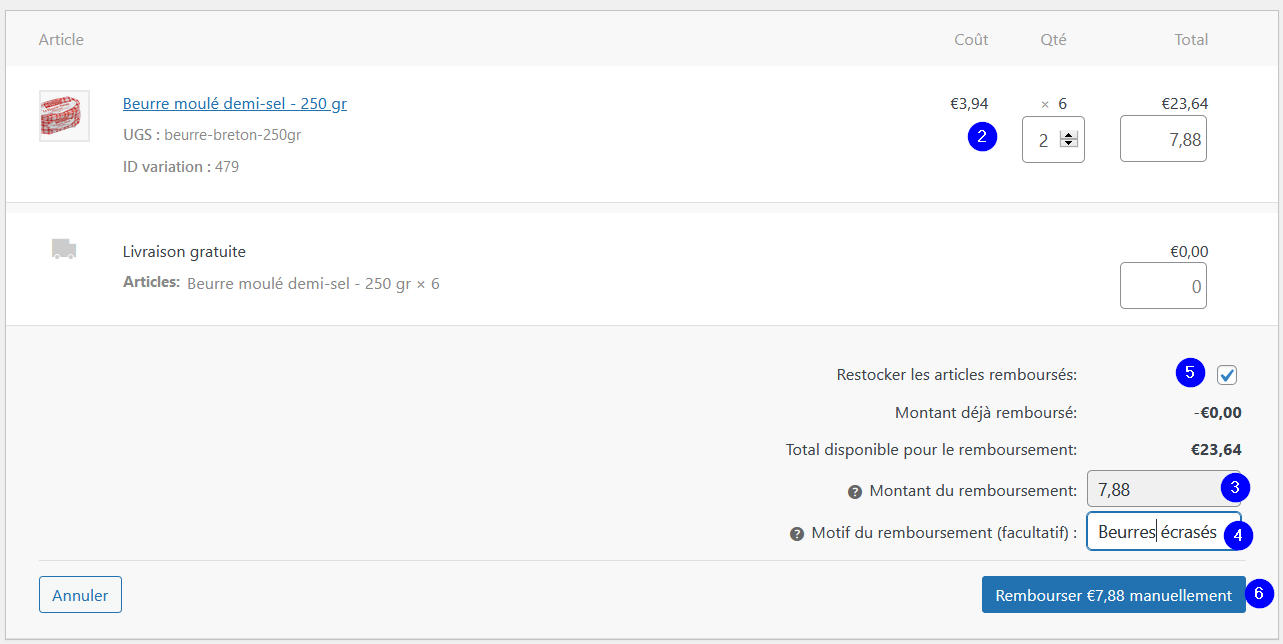Click the blue number 2 step marker
This screenshot has height=644, width=1283.
[x=983, y=138]
